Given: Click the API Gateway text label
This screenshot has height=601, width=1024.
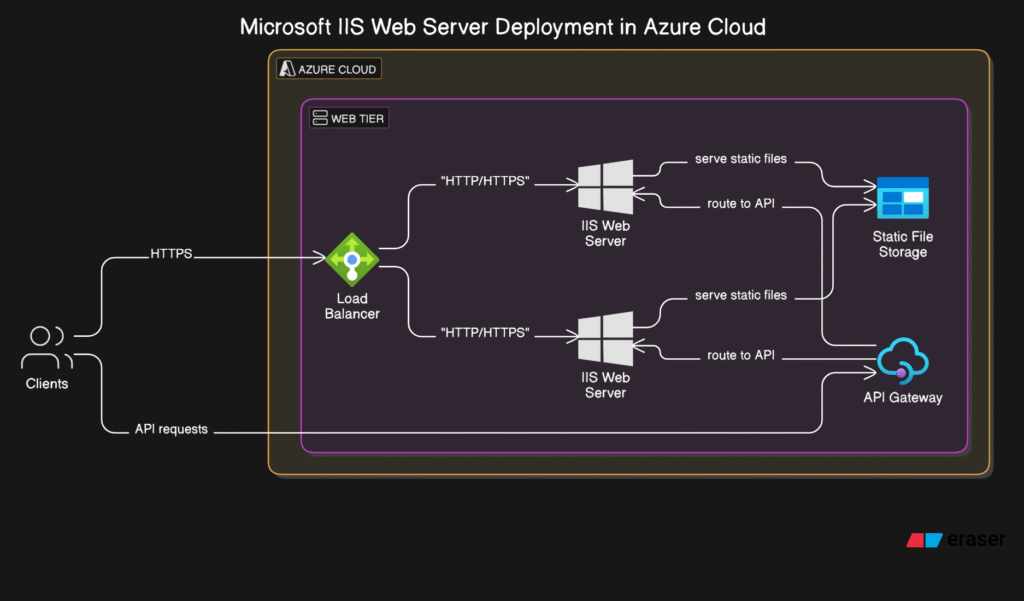Looking at the screenshot, I should click(x=903, y=397).
